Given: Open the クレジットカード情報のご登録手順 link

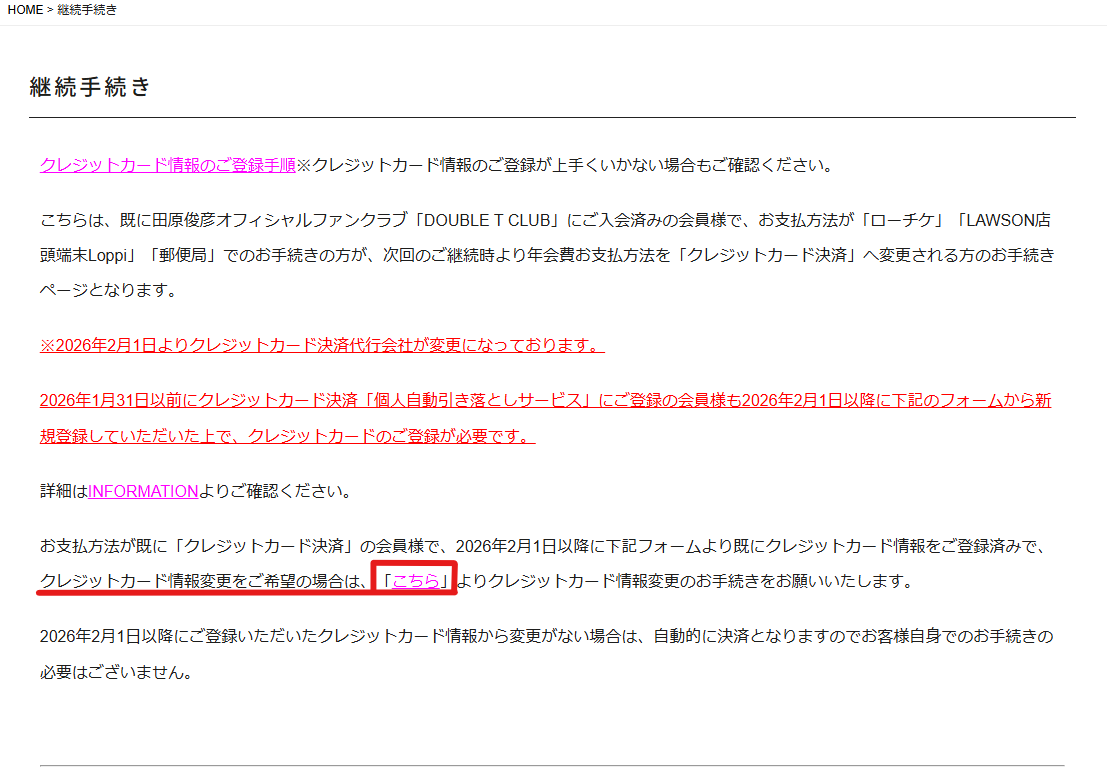Looking at the screenshot, I should coord(167,165).
